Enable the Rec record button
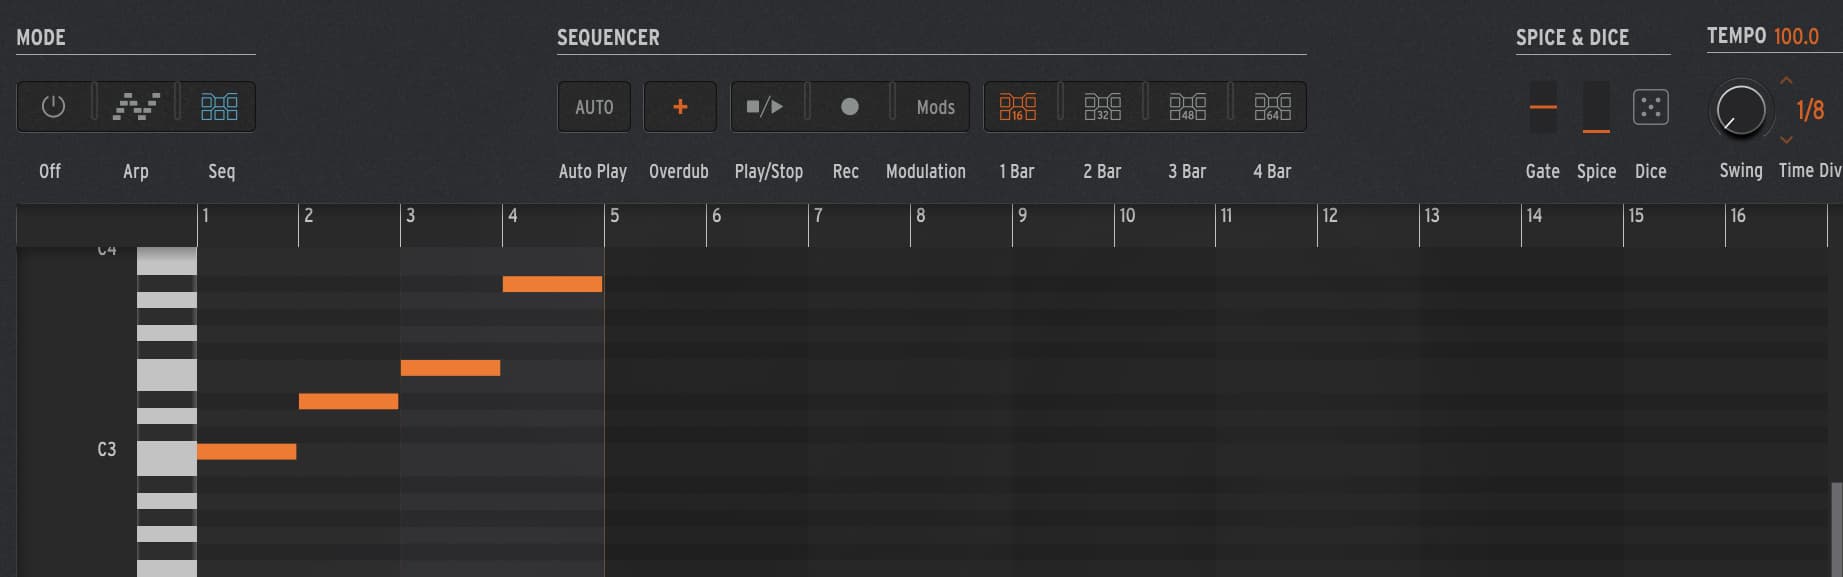Image resolution: width=1843 pixels, height=577 pixels. tap(849, 106)
